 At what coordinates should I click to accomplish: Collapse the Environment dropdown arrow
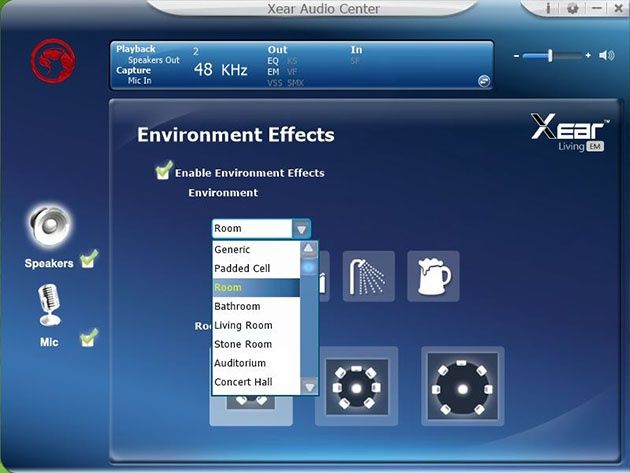click(x=301, y=229)
